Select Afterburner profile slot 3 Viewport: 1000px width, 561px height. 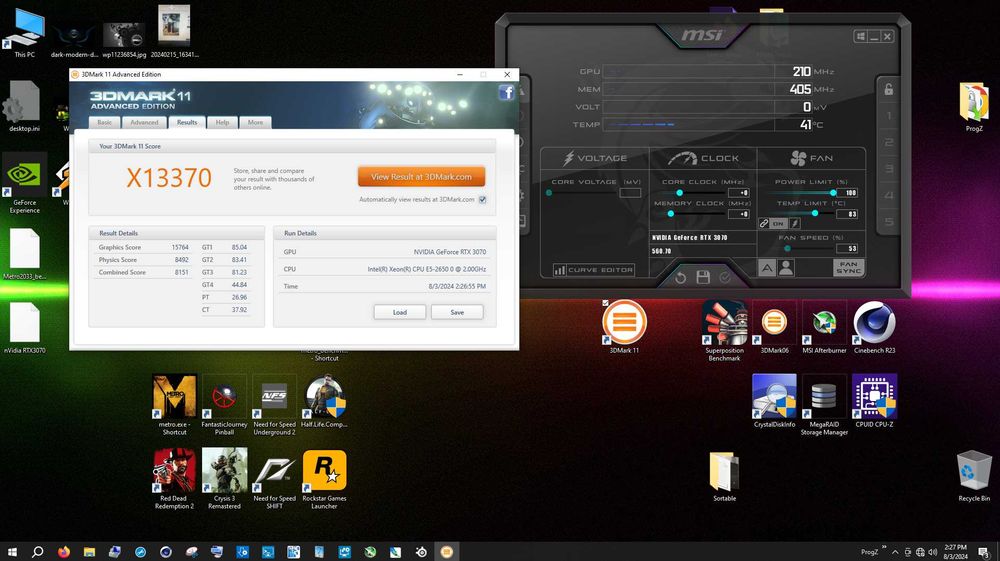pos(888,169)
